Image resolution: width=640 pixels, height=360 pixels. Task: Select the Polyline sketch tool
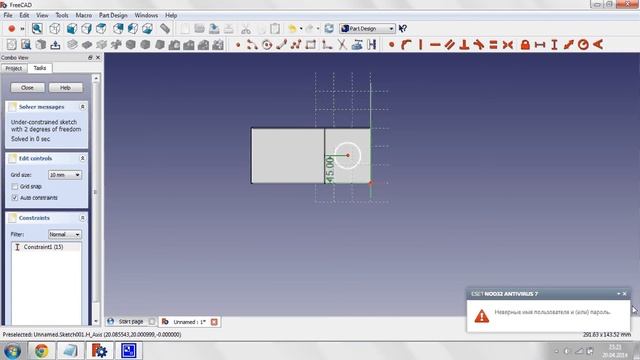(x=296, y=44)
